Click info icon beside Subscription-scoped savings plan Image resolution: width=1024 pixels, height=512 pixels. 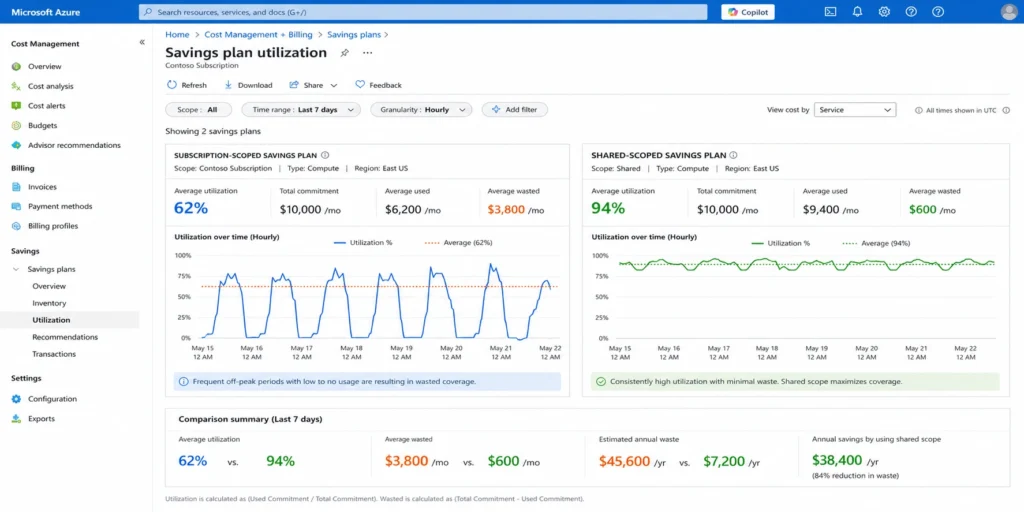[325, 155]
